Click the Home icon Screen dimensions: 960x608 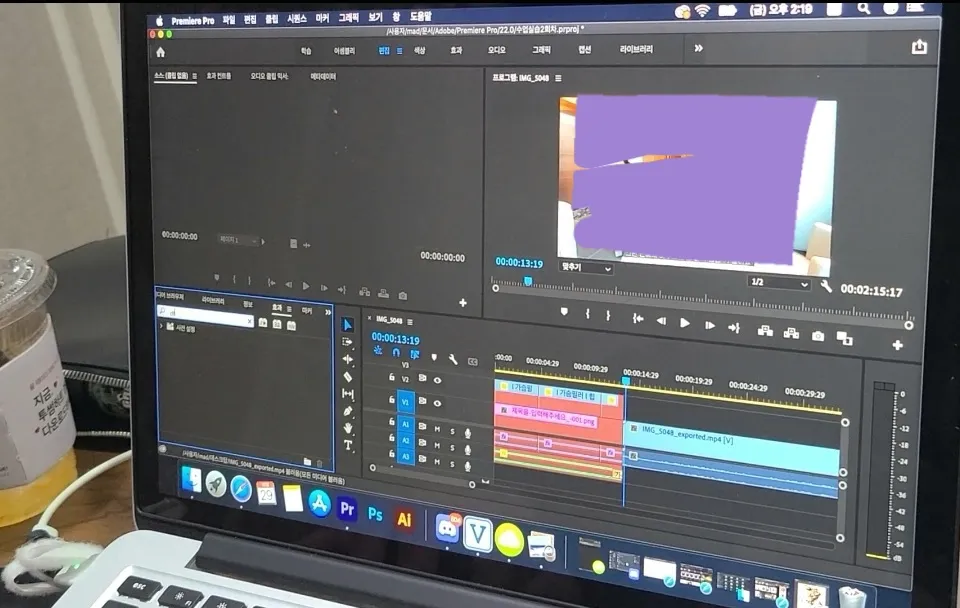point(160,52)
